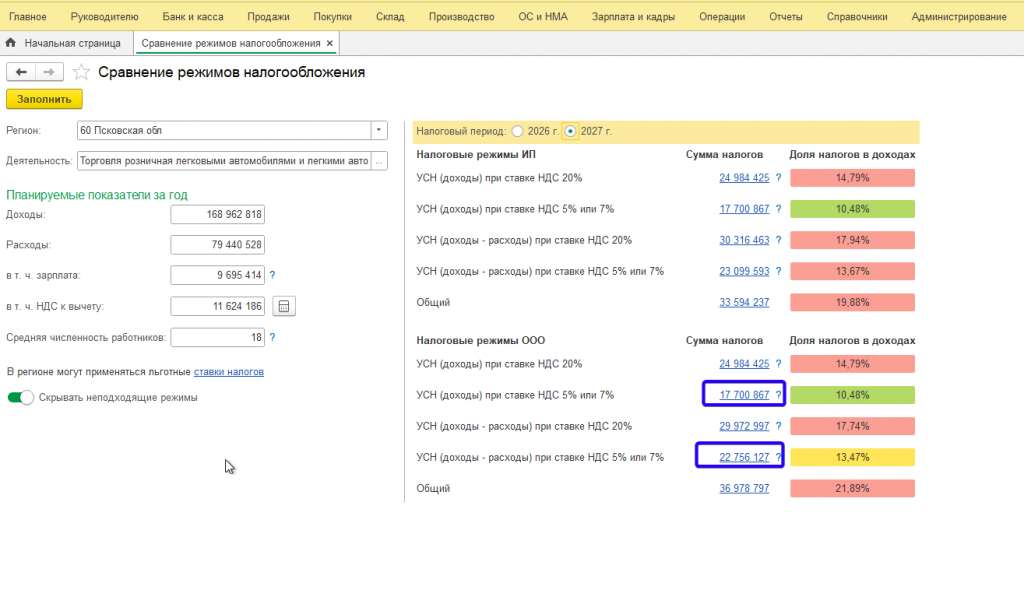Screen dimensions: 1024x590
Task: Open help for ИП УСН (доходы - расходы) НДС 20%
Action: (778, 240)
